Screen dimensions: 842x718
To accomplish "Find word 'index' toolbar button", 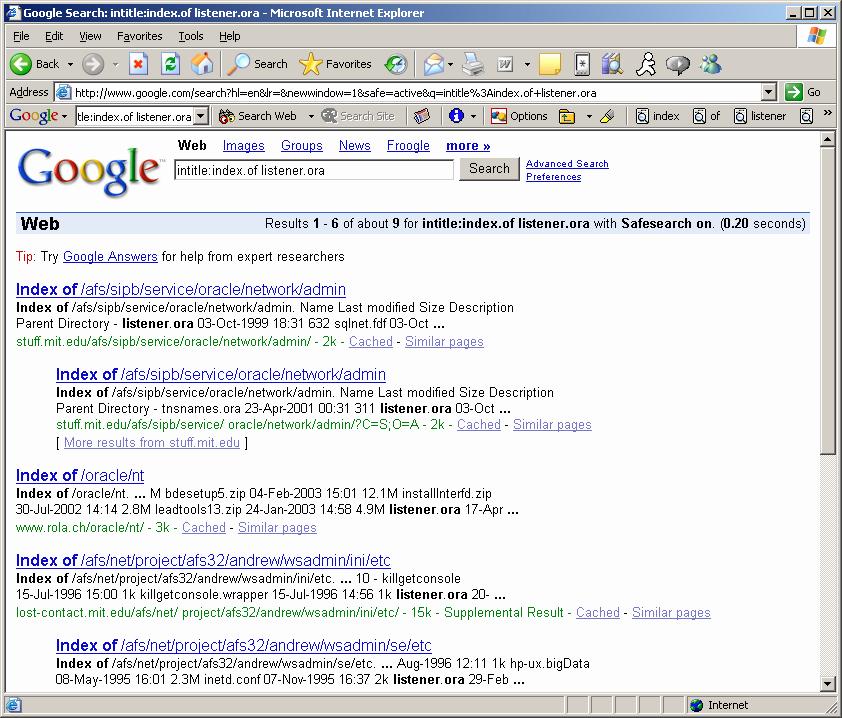I will [x=657, y=115].
